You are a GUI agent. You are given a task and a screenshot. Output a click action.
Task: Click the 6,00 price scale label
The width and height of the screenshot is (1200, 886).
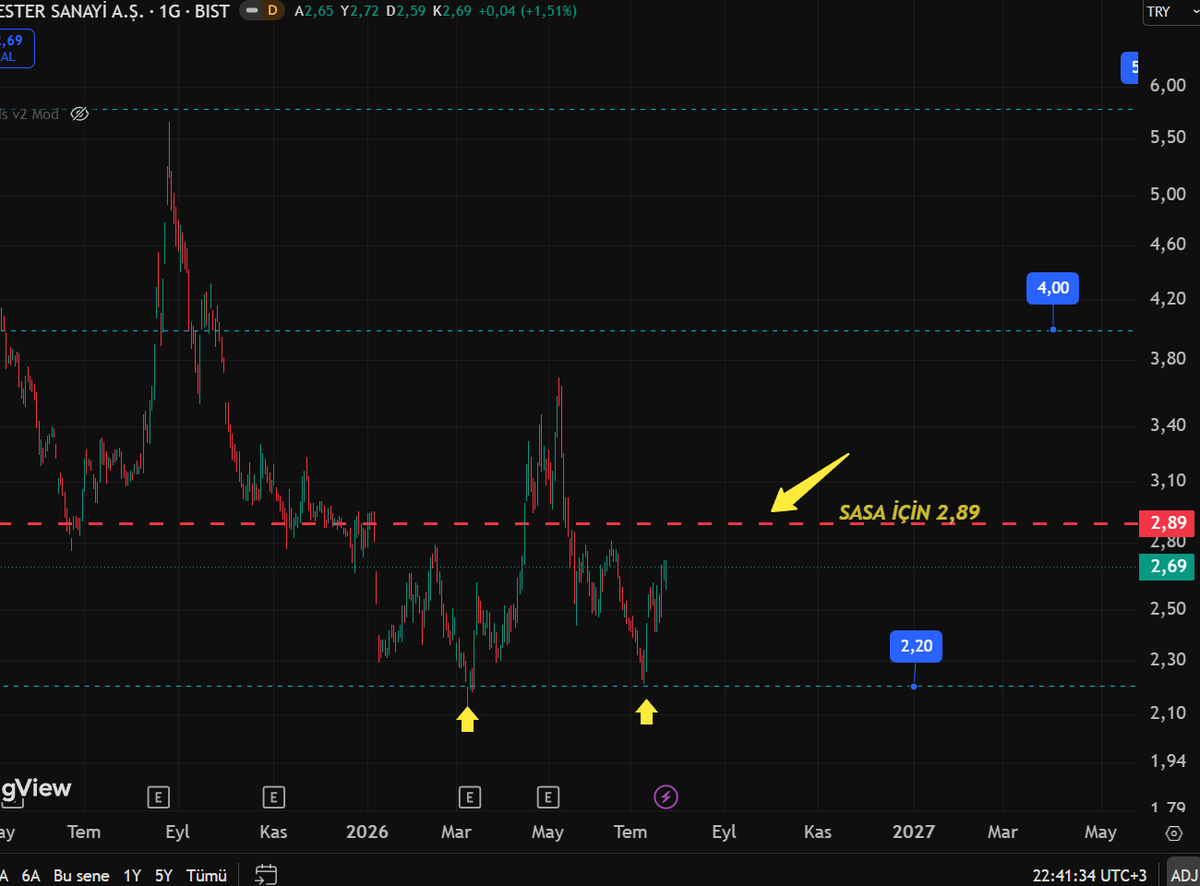coord(1168,86)
